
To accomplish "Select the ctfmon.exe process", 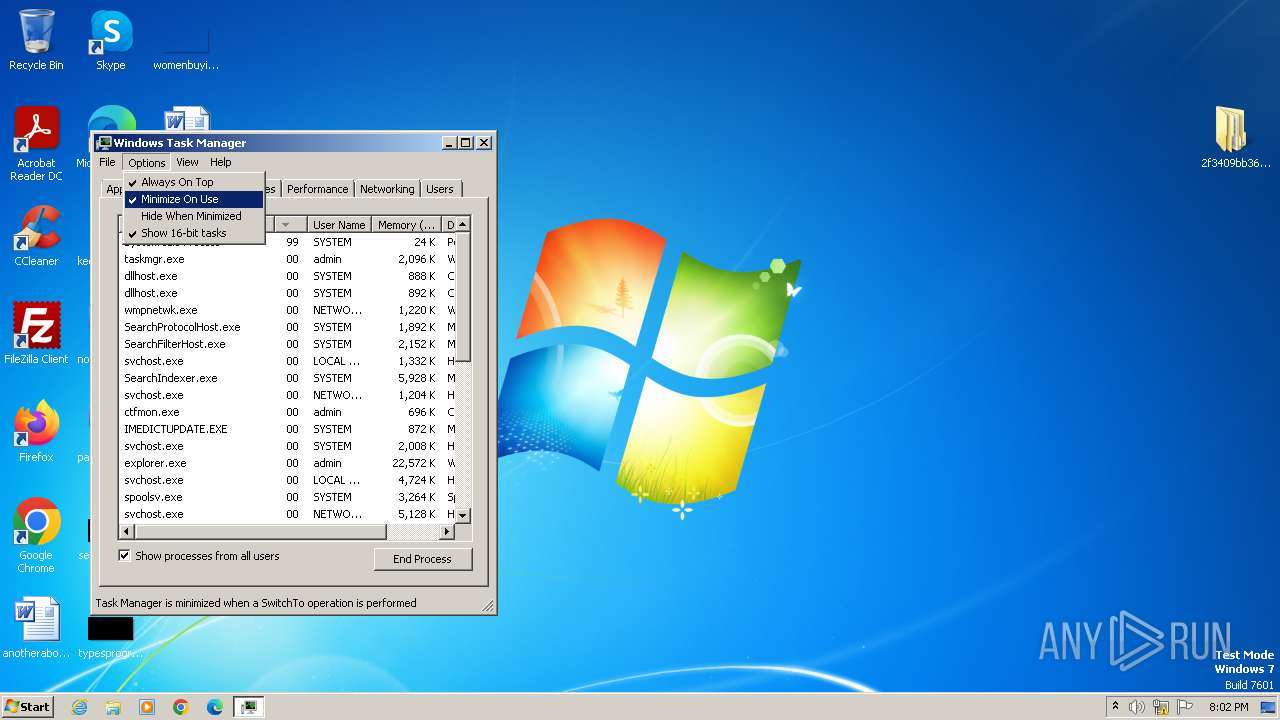I will pyautogui.click(x=287, y=412).
